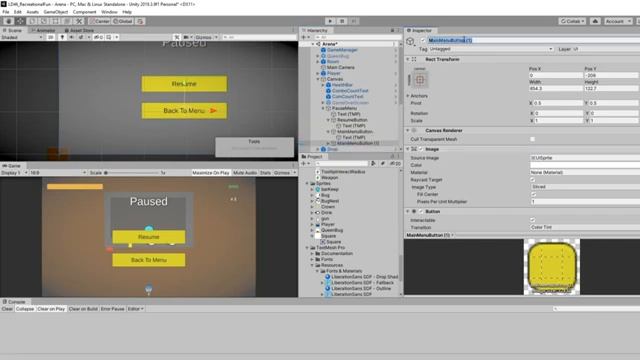
Task: Open the GameObject menu
Action: (x=56, y=12)
